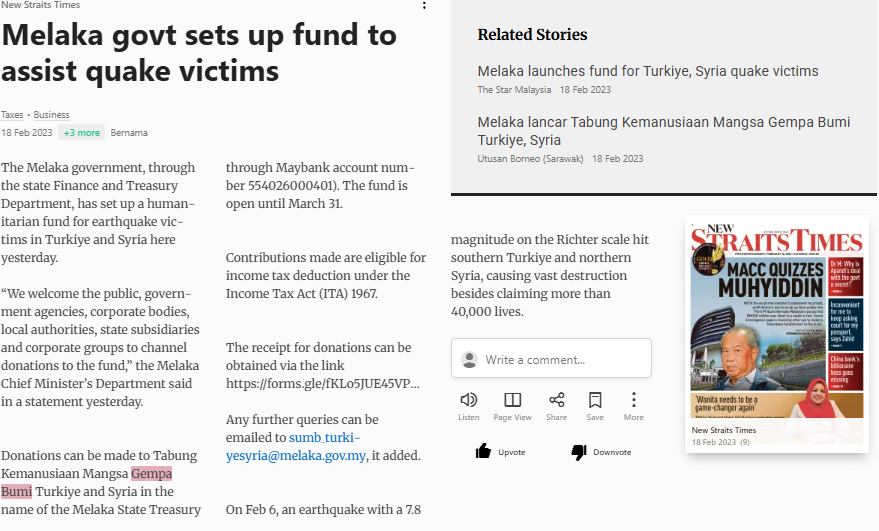Downvote the article

[x=600, y=452]
